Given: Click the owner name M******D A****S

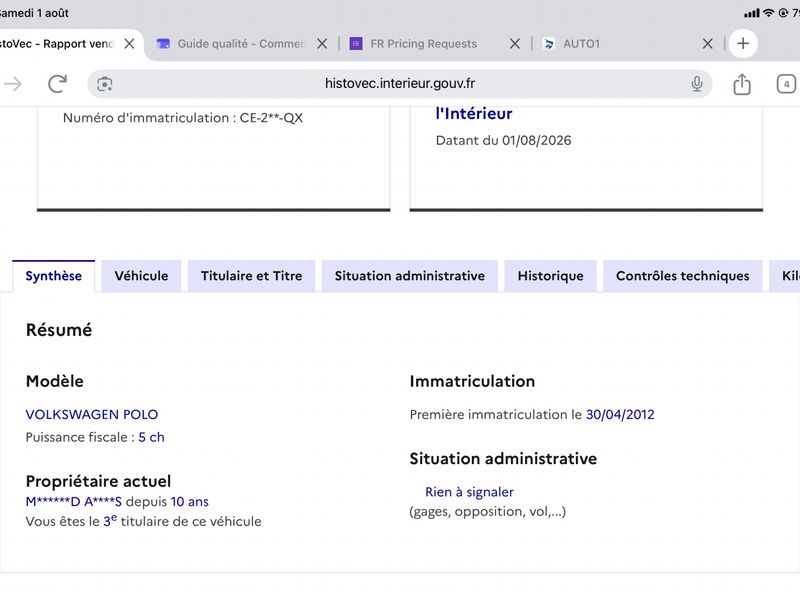Looking at the screenshot, I should click(73, 502).
